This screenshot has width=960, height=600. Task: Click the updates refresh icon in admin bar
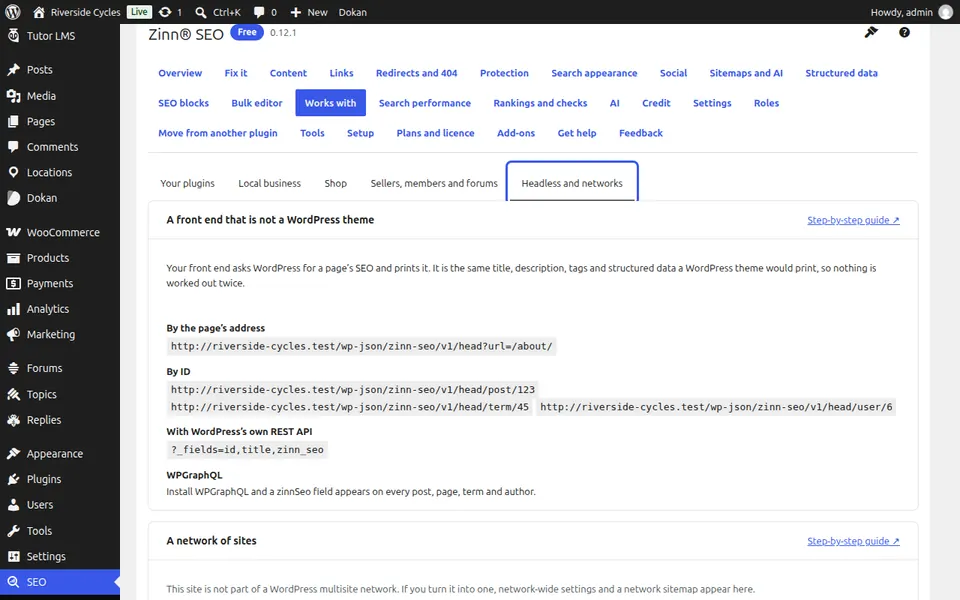[x=165, y=12]
